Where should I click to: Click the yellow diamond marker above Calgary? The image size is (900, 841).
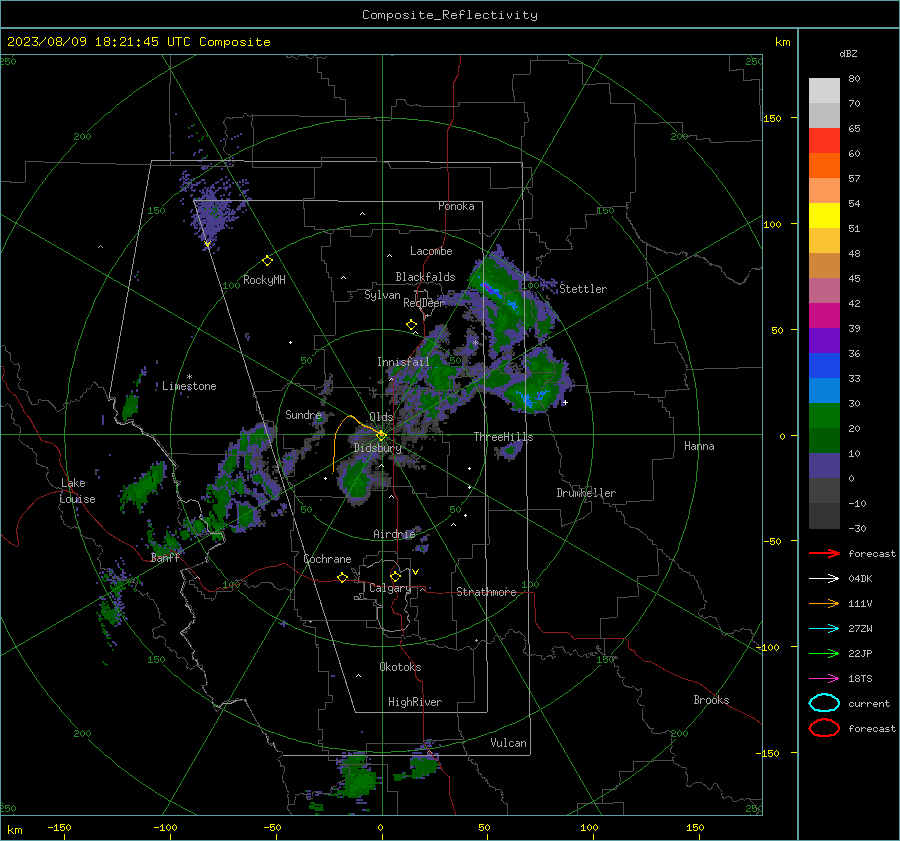pyautogui.click(x=395, y=576)
